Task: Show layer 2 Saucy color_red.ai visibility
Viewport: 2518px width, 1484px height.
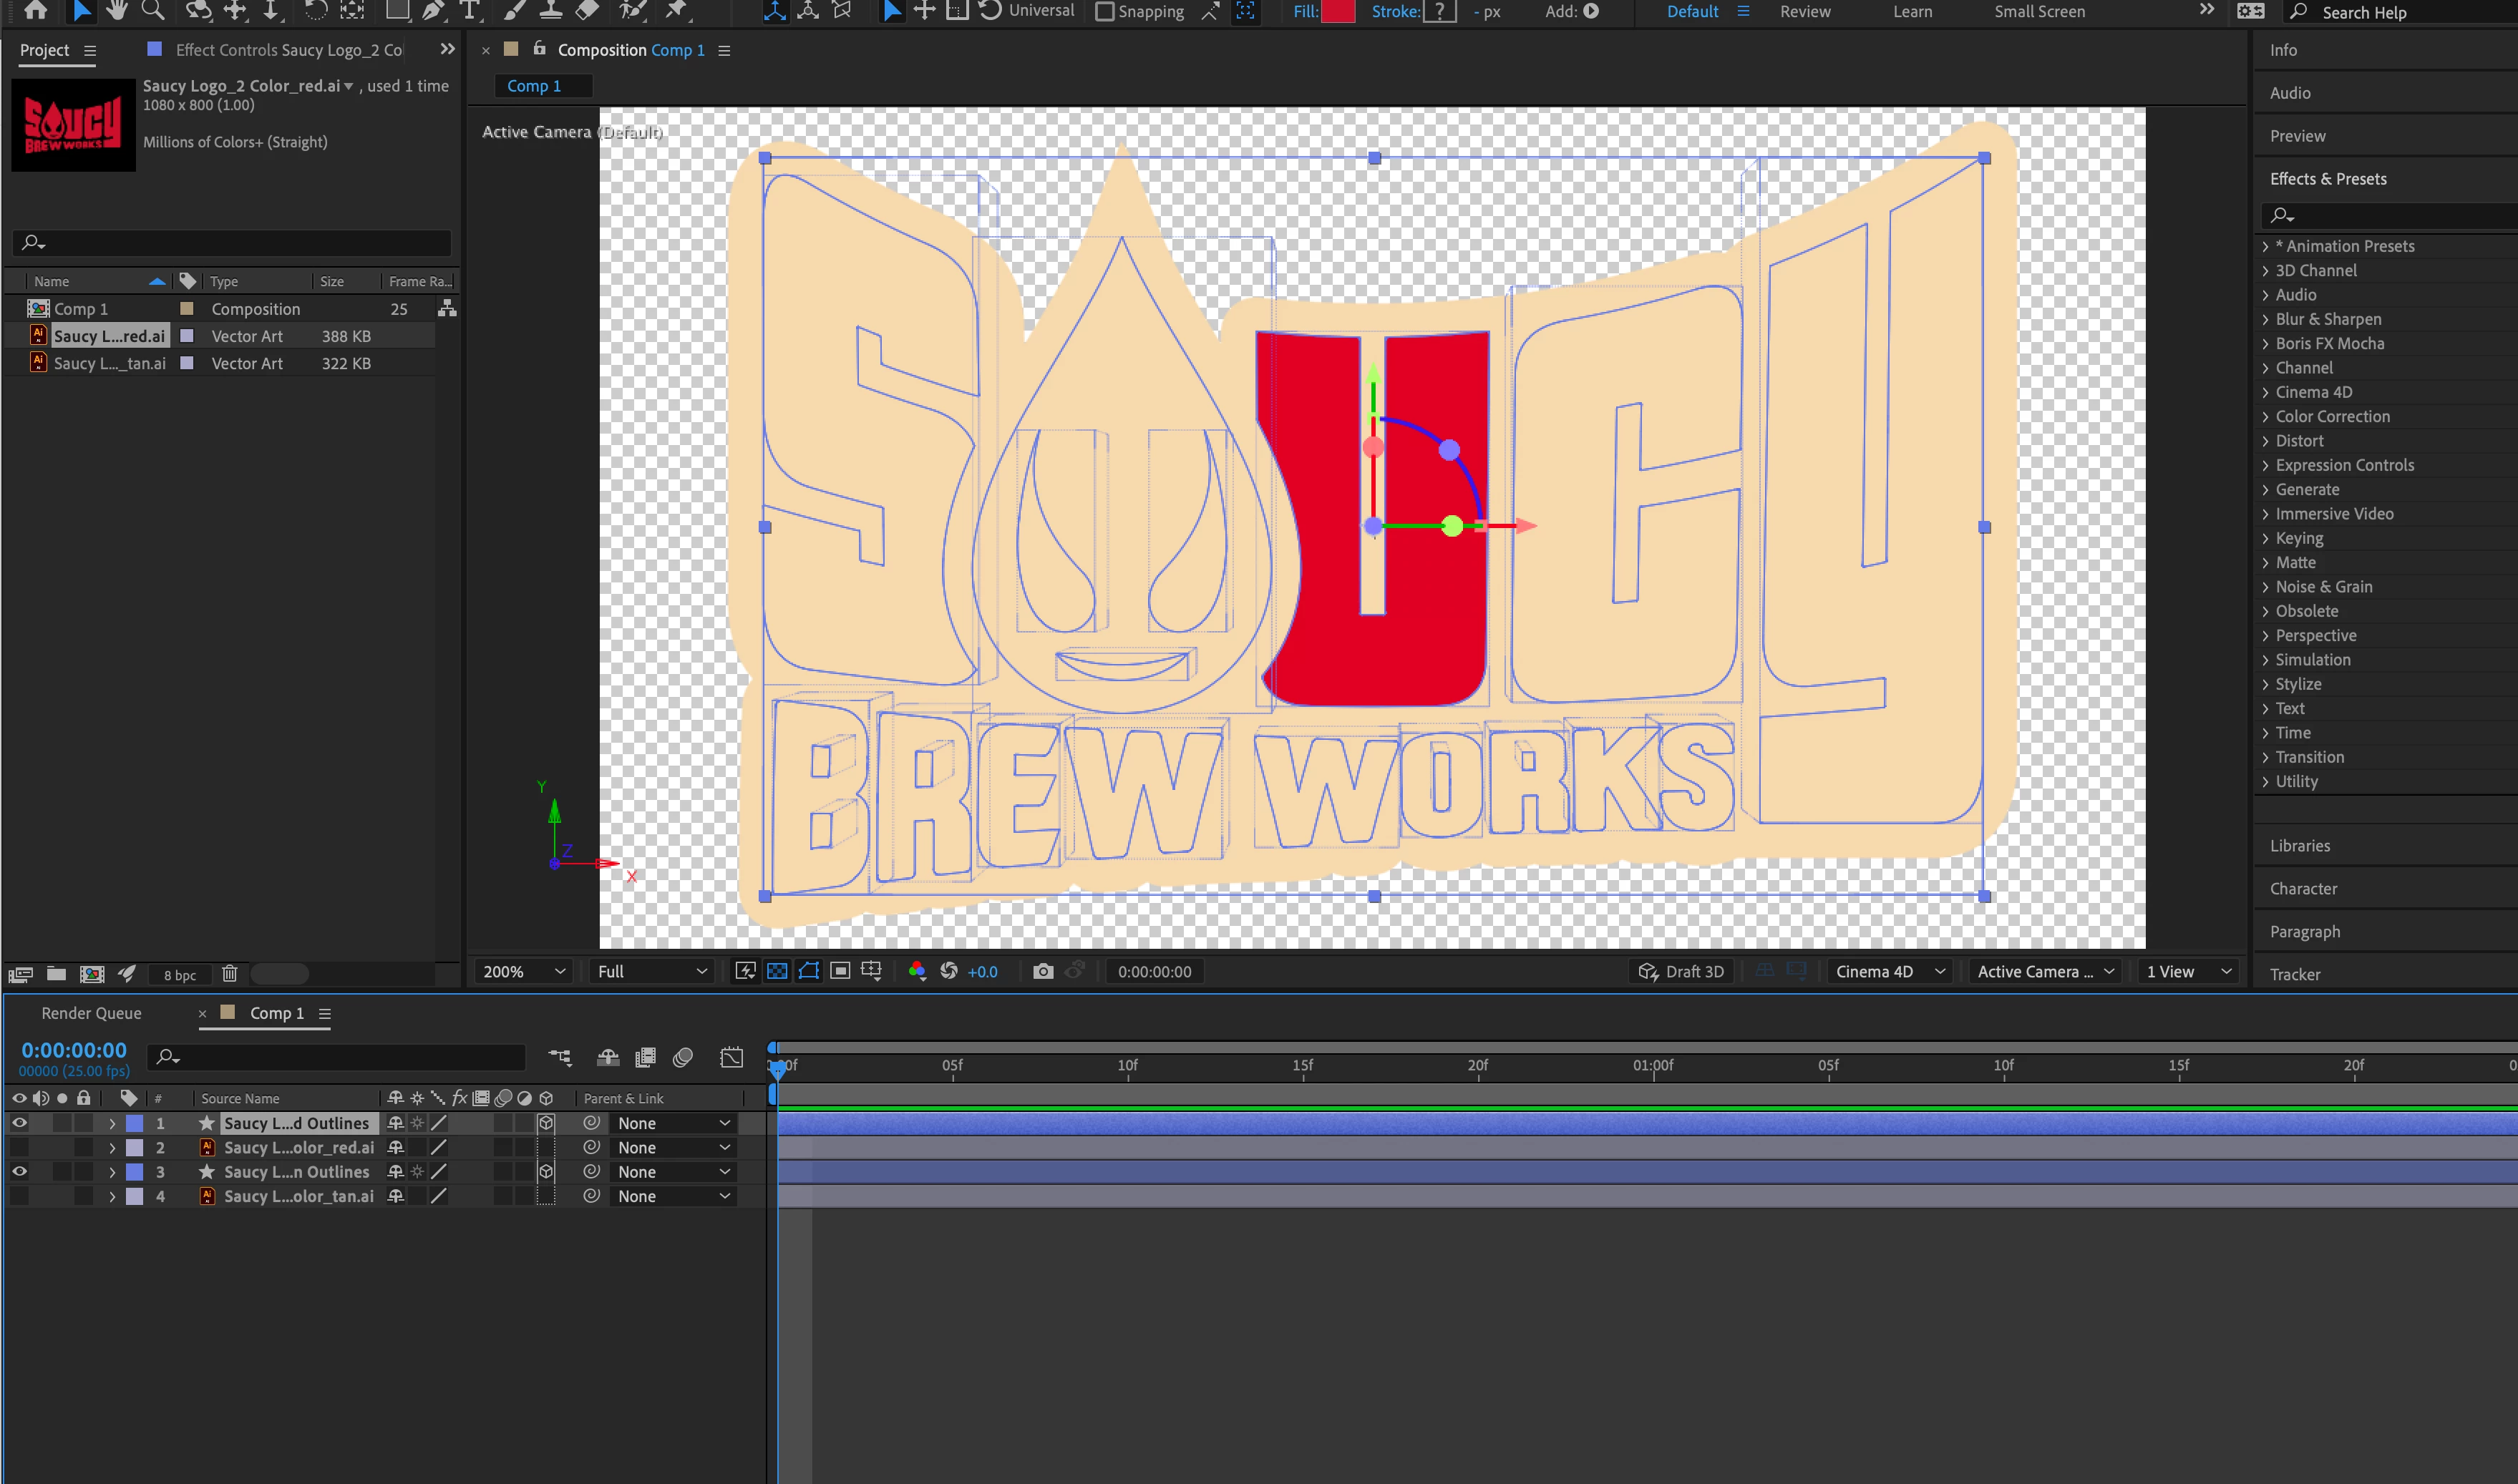Action: [x=19, y=1147]
